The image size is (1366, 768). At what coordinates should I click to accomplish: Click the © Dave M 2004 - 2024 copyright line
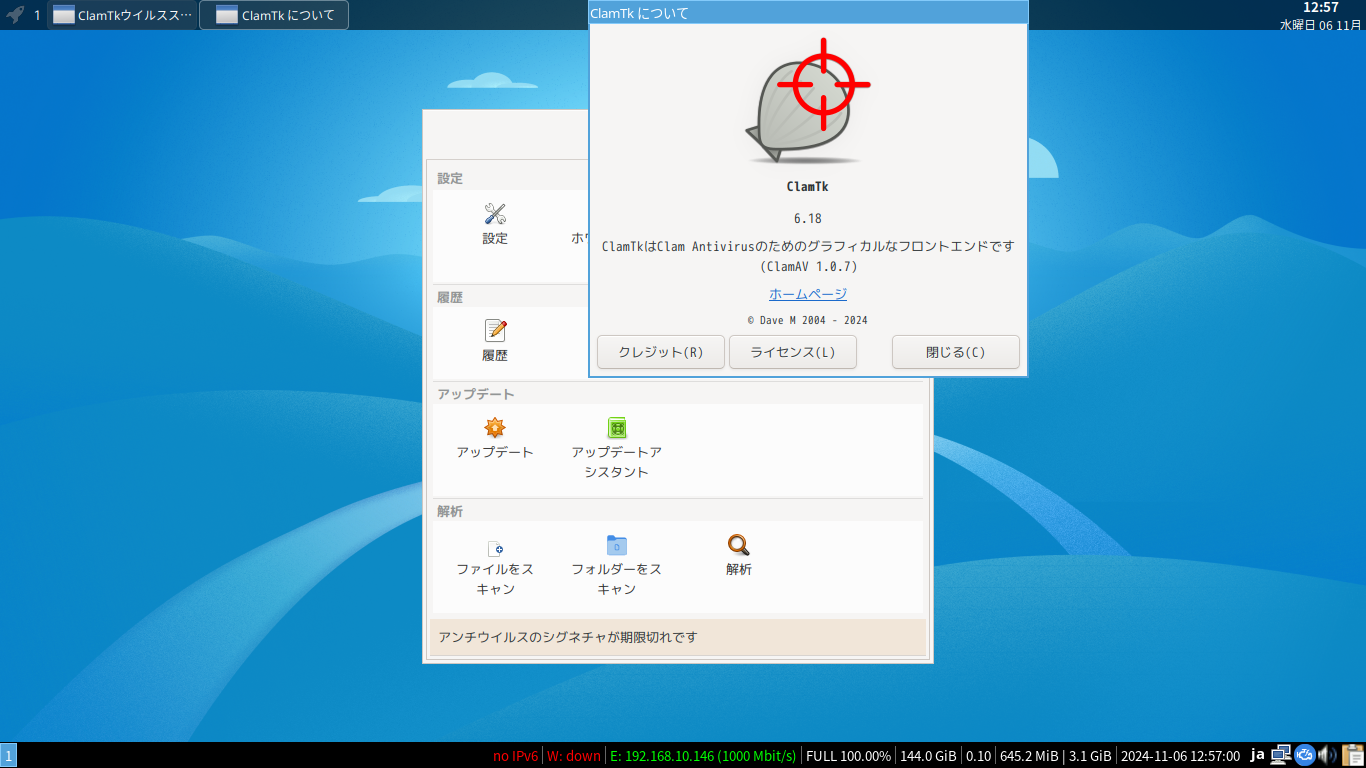tap(808, 320)
